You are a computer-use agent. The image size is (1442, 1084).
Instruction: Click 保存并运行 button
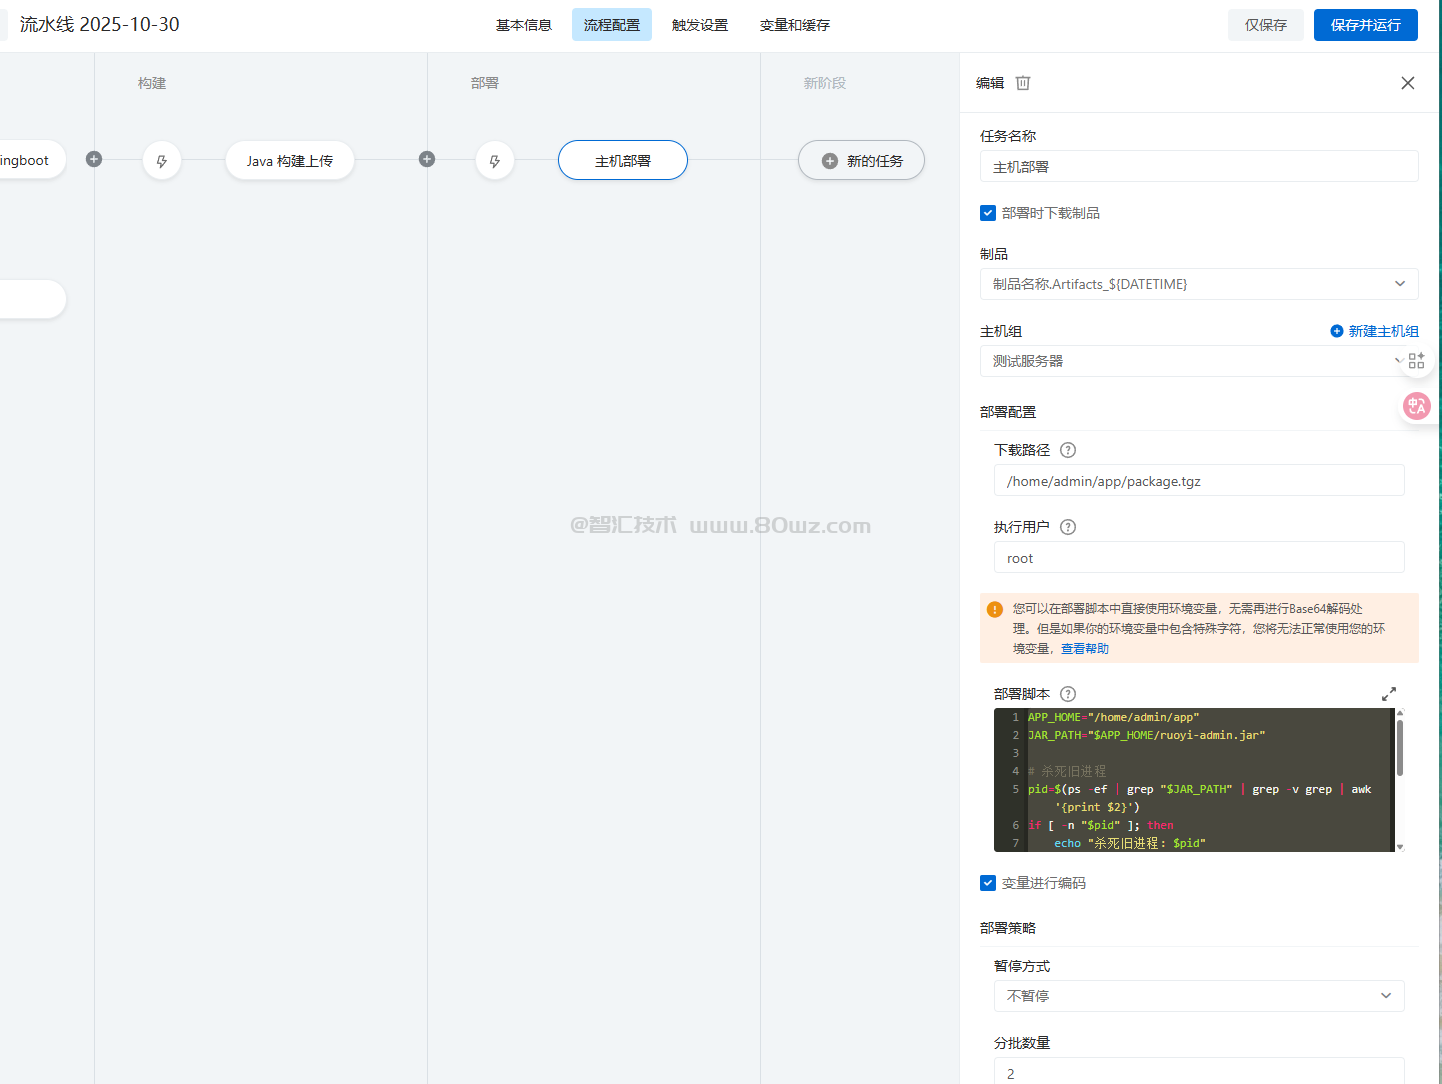click(1365, 25)
